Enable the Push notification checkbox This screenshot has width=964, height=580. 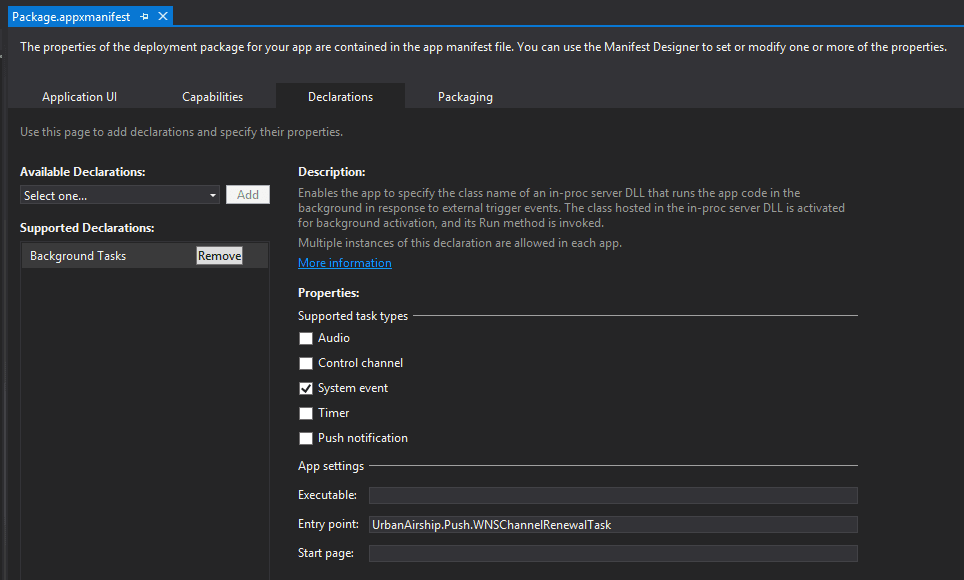[306, 438]
